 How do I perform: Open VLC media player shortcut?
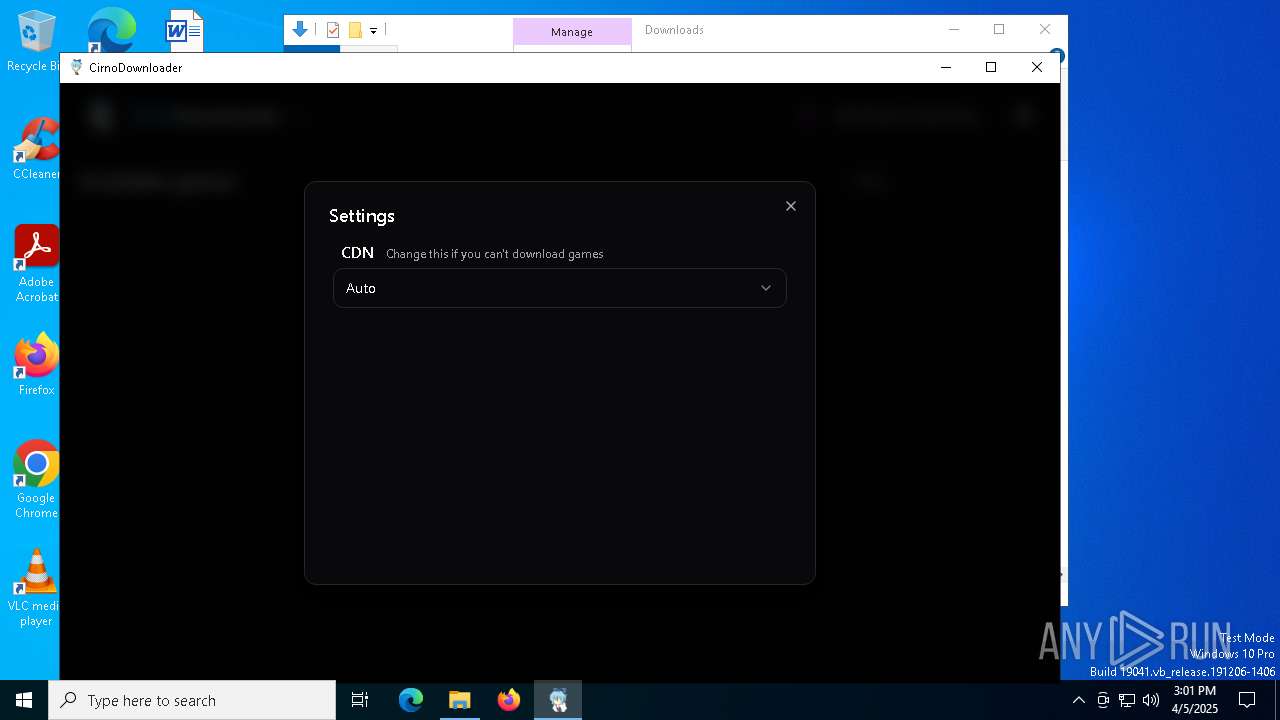coord(36,588)
